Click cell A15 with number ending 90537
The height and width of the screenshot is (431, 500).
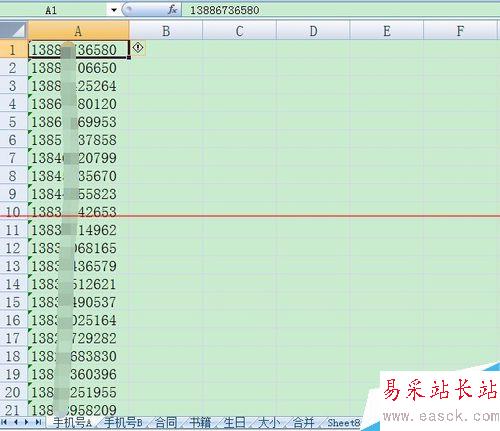pos(78,302)
